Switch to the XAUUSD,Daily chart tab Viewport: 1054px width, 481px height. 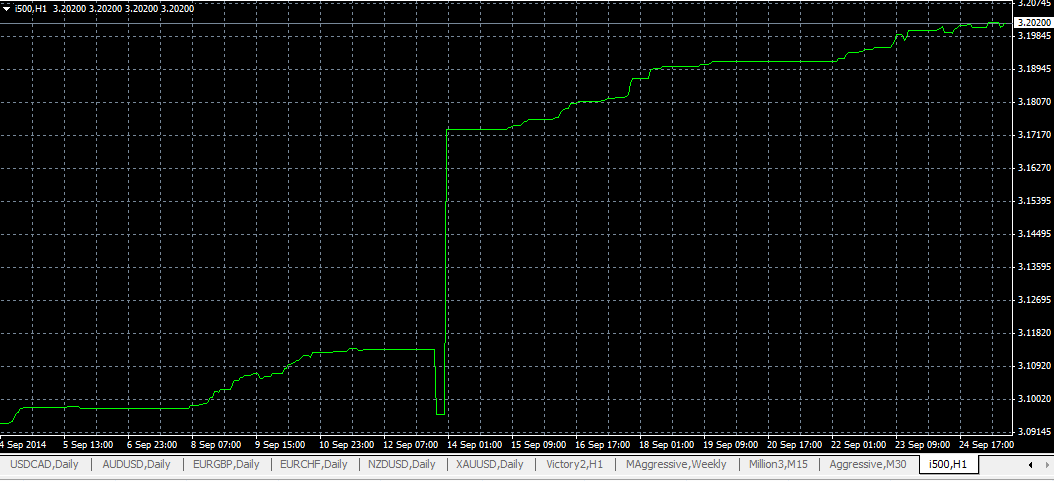[x=489, y=464]
